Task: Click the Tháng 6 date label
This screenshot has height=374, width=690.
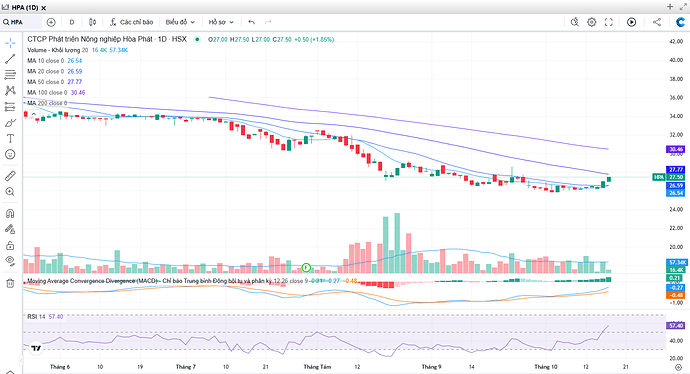Action: point(60,367)
